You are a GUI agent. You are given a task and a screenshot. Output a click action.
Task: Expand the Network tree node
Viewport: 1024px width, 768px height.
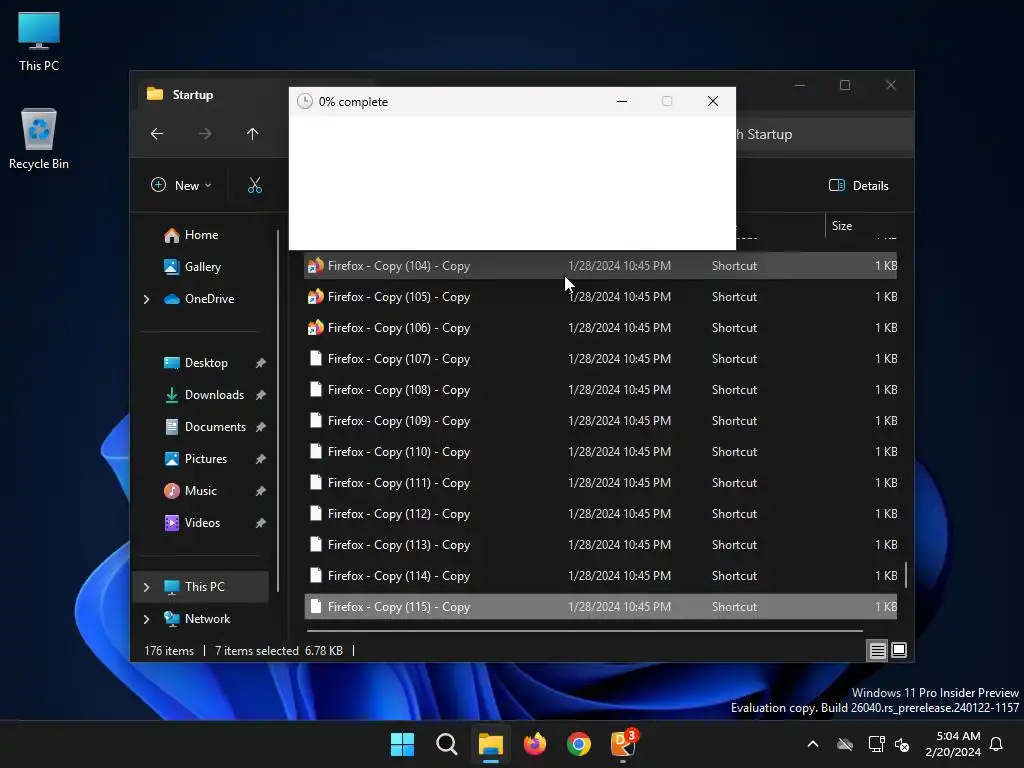[x=146, y=619]
